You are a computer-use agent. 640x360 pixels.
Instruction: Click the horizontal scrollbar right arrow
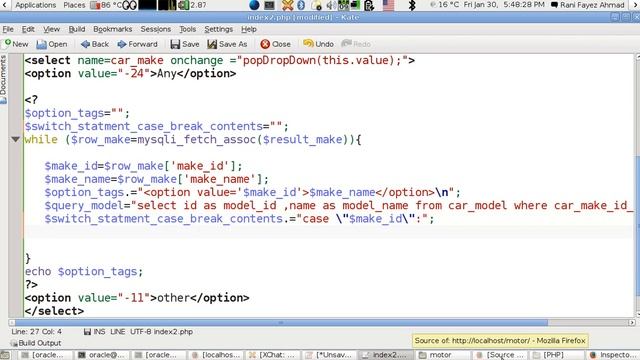(x=632, y=322)
